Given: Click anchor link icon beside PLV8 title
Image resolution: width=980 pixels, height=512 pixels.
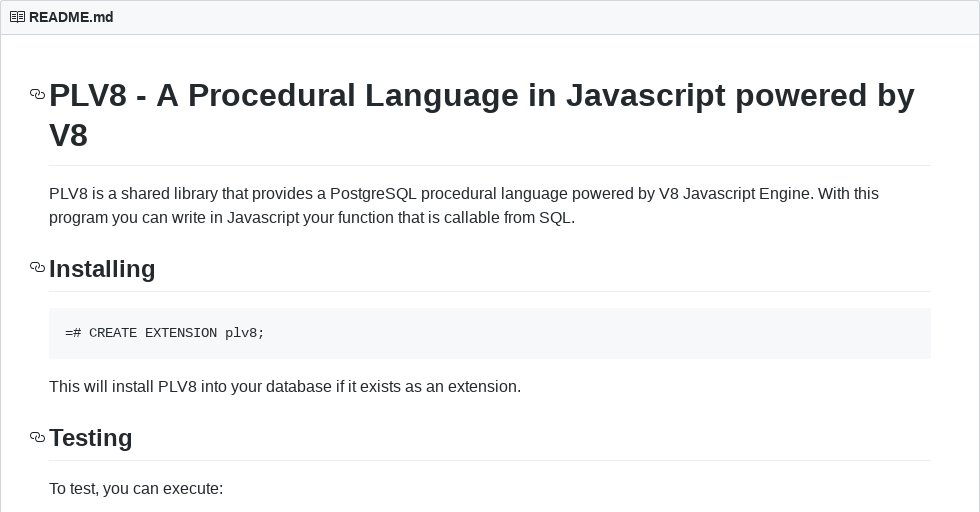Looking at the screenshot, I should [38, 95].
